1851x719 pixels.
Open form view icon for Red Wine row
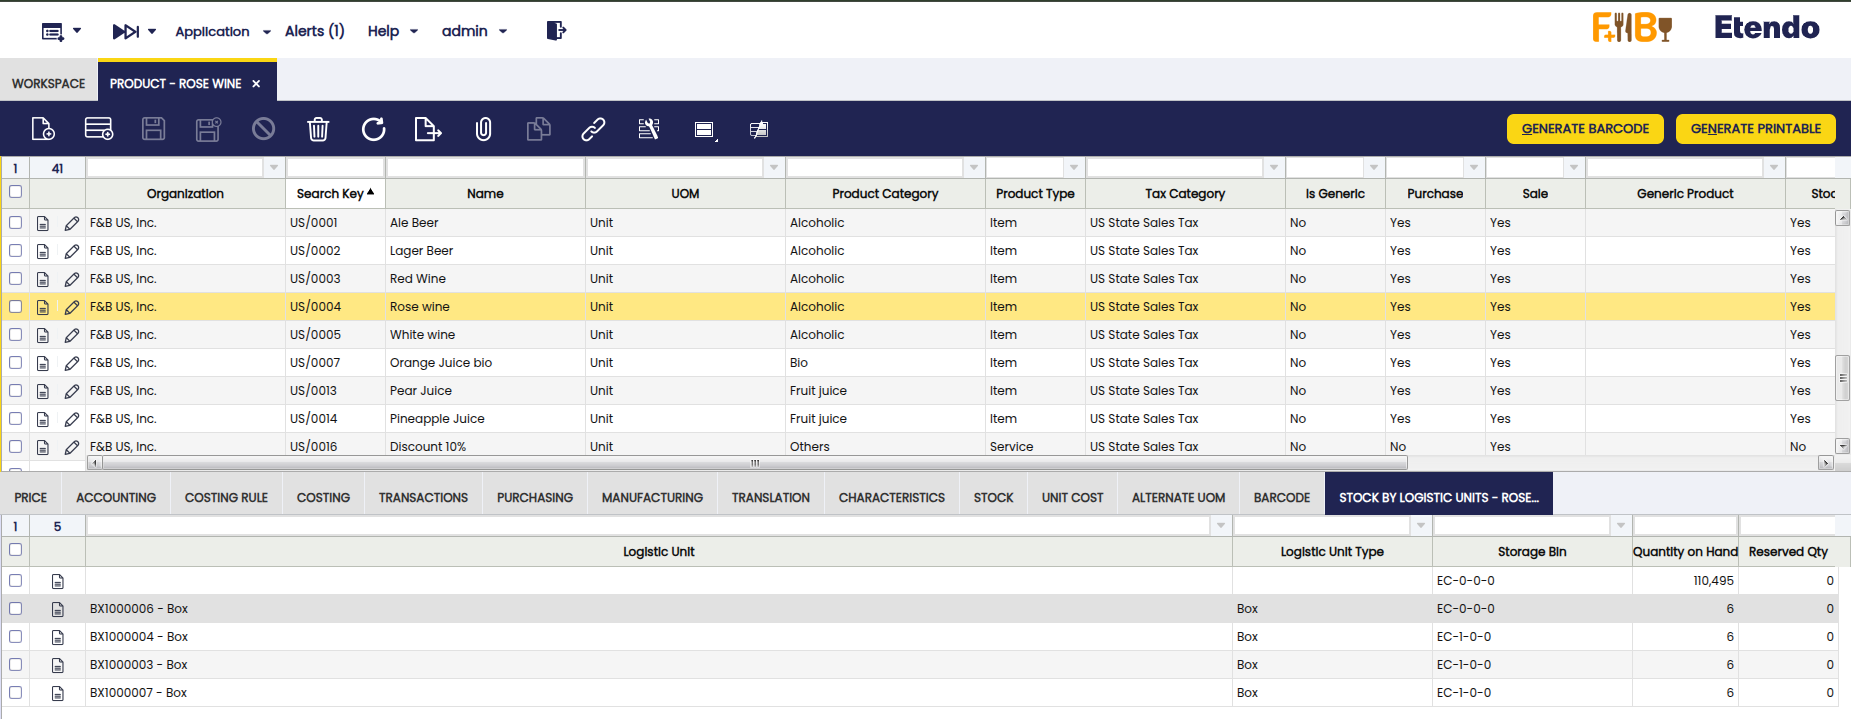coord(43,279)
